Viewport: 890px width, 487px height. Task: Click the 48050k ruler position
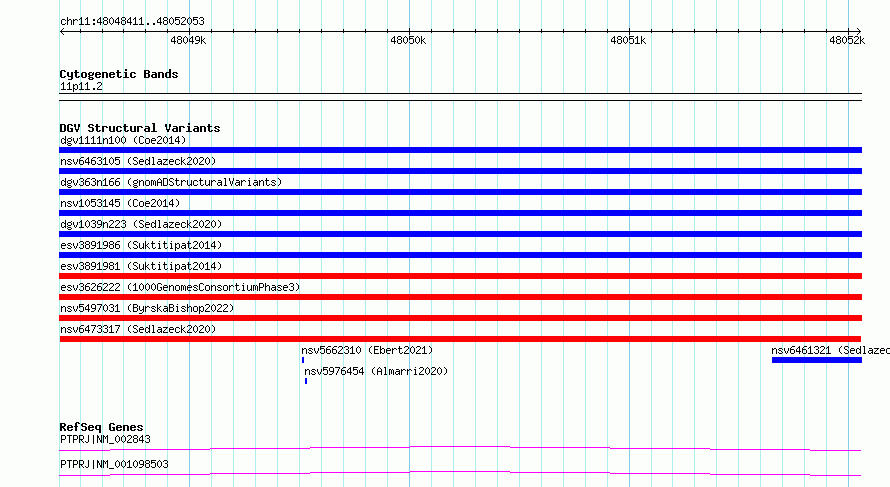pyautogui.click(x=408, y=40)
